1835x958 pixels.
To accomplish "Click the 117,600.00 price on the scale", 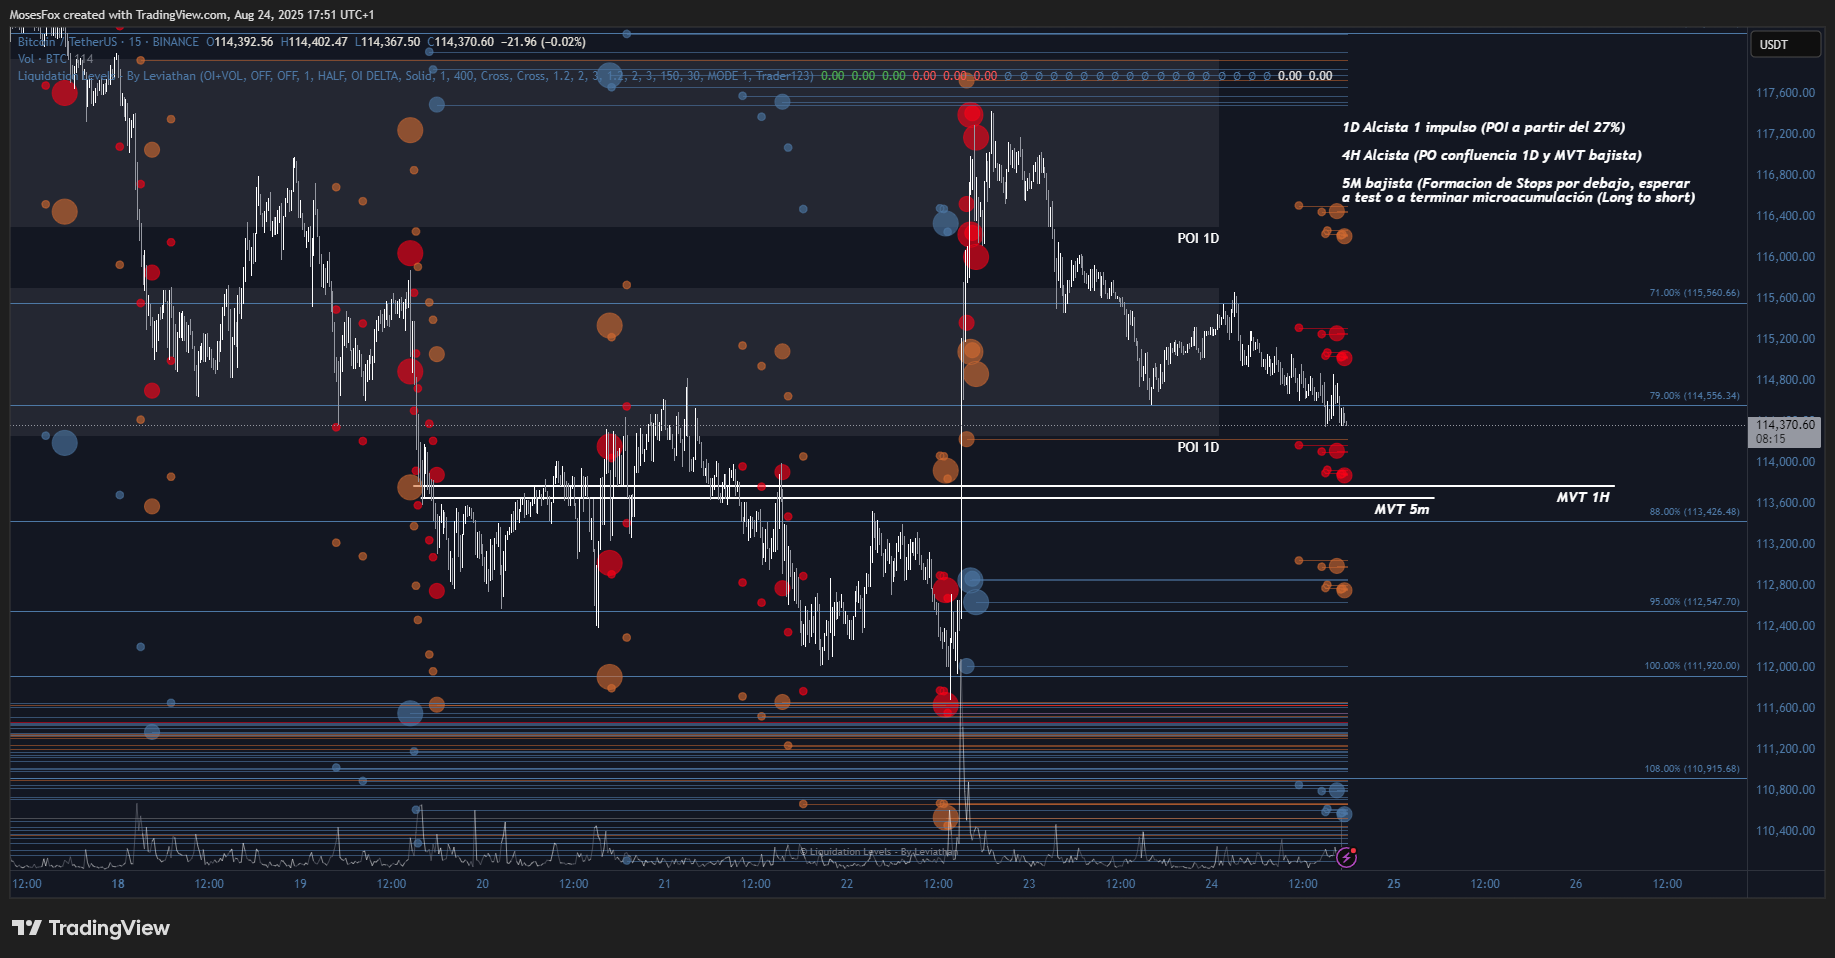I will pos(1785,93).
